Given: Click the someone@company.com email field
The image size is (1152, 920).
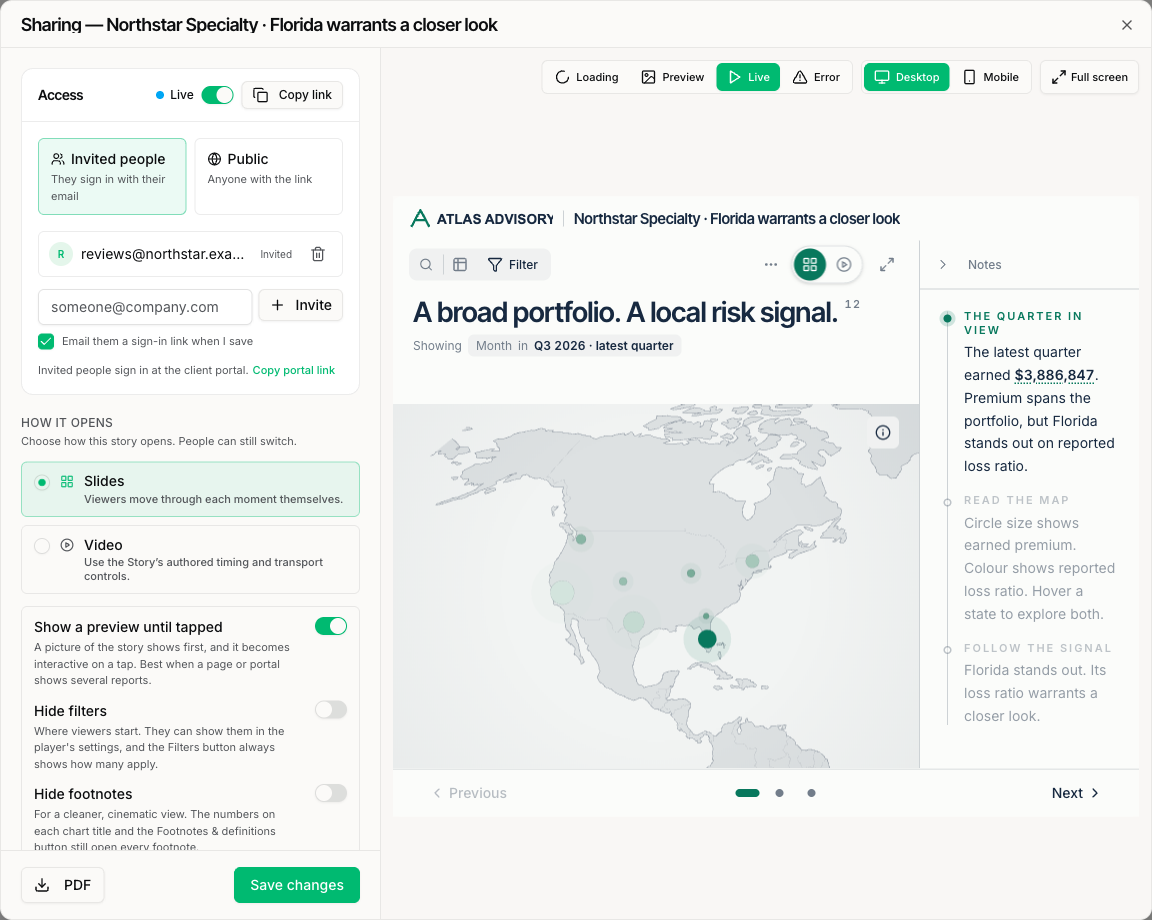Looking at the screenshot, I should (145, 307).
